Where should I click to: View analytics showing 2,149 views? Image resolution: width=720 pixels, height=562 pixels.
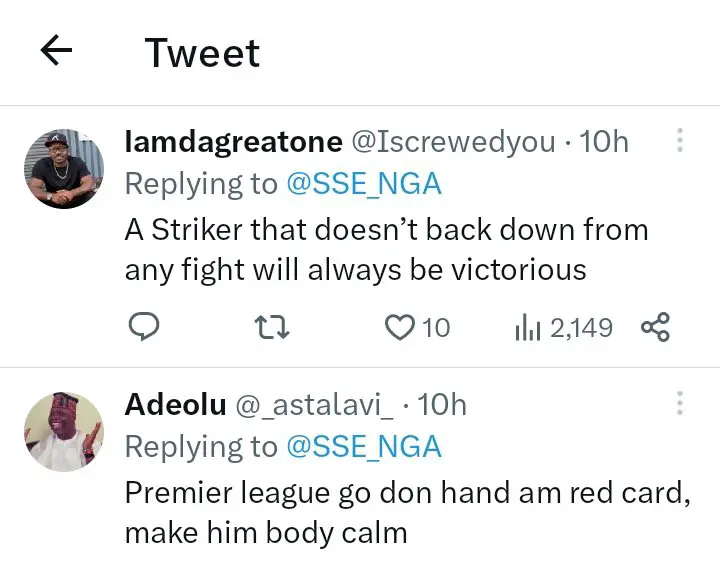click(x=527, y=327)
